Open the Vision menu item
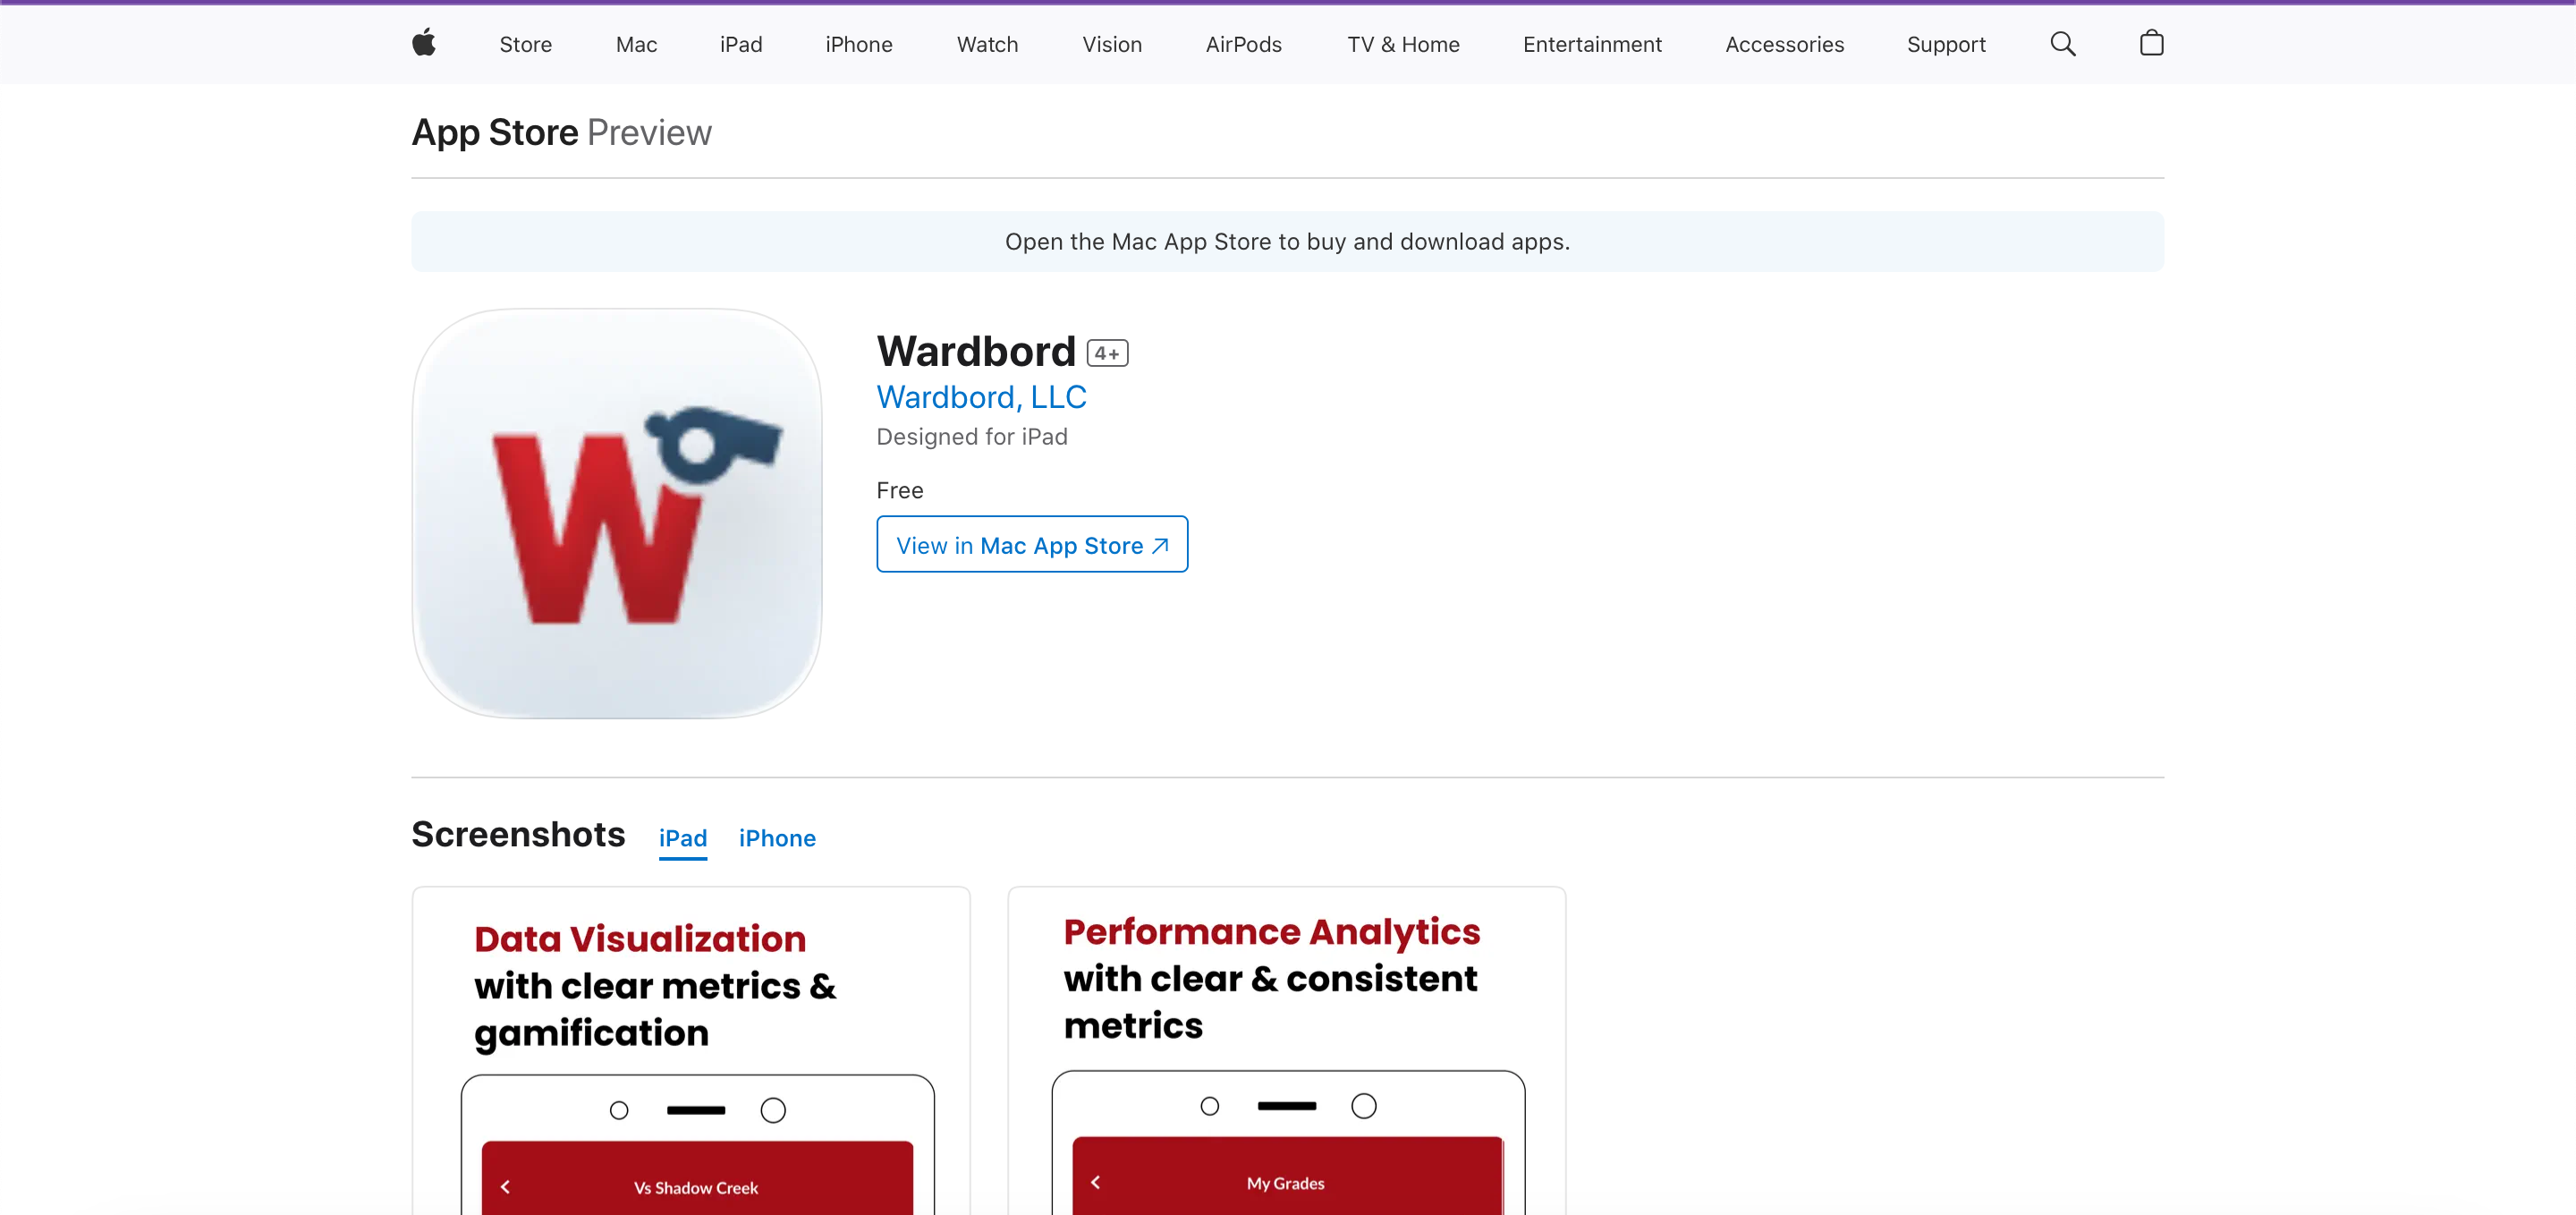This screenshot has width=2576, height=1215. [x=1112, y=44]
